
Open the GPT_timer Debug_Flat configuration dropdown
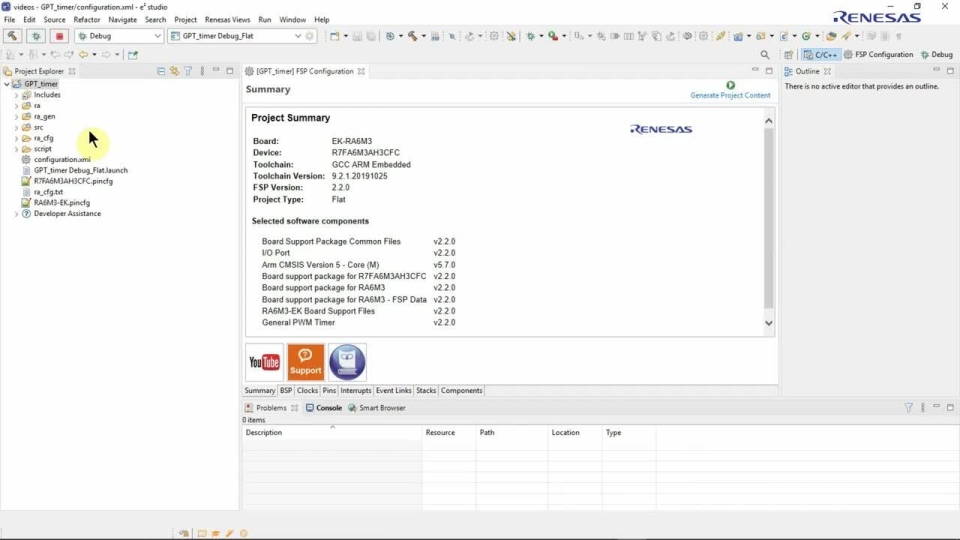(297, 36)
